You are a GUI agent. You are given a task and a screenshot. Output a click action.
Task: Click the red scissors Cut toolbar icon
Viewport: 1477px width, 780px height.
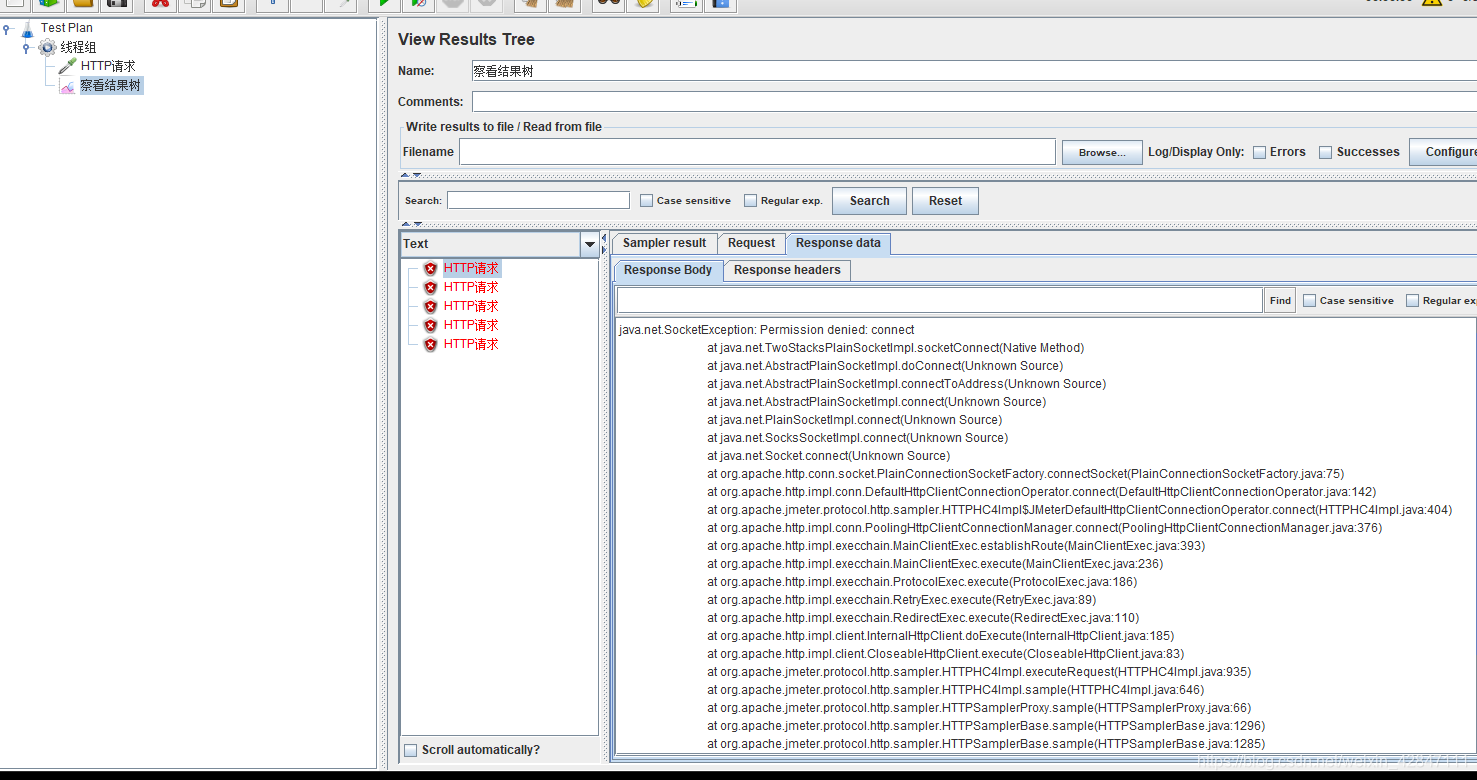point(159,3)
